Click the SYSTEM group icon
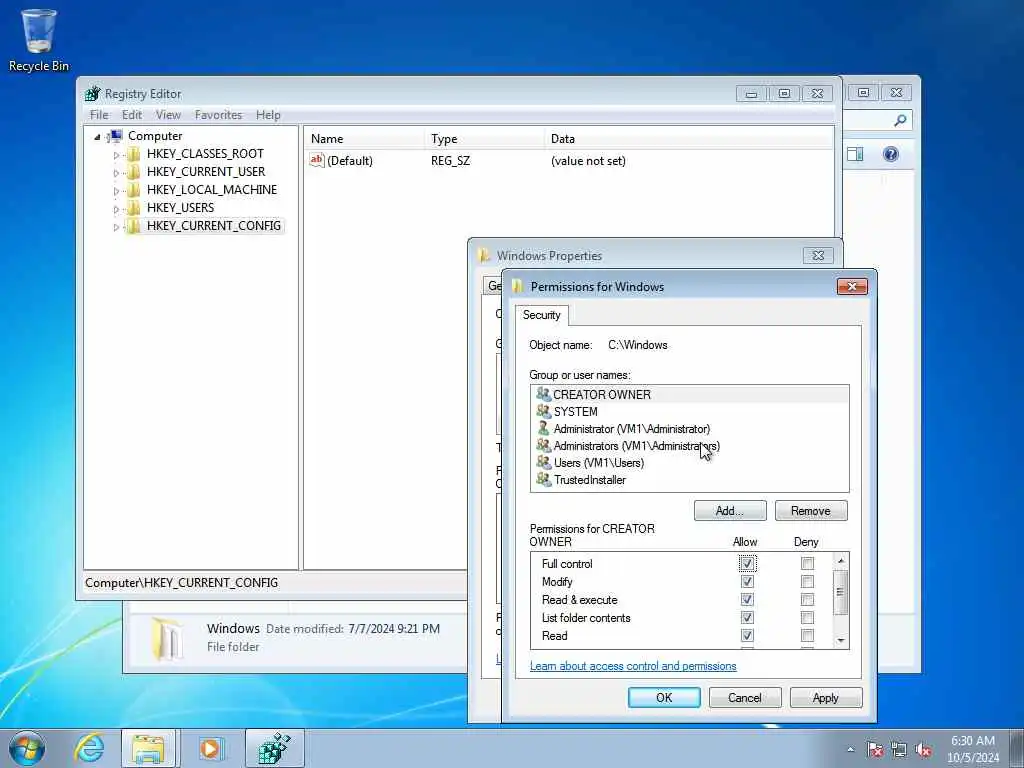 click(543, 411)
